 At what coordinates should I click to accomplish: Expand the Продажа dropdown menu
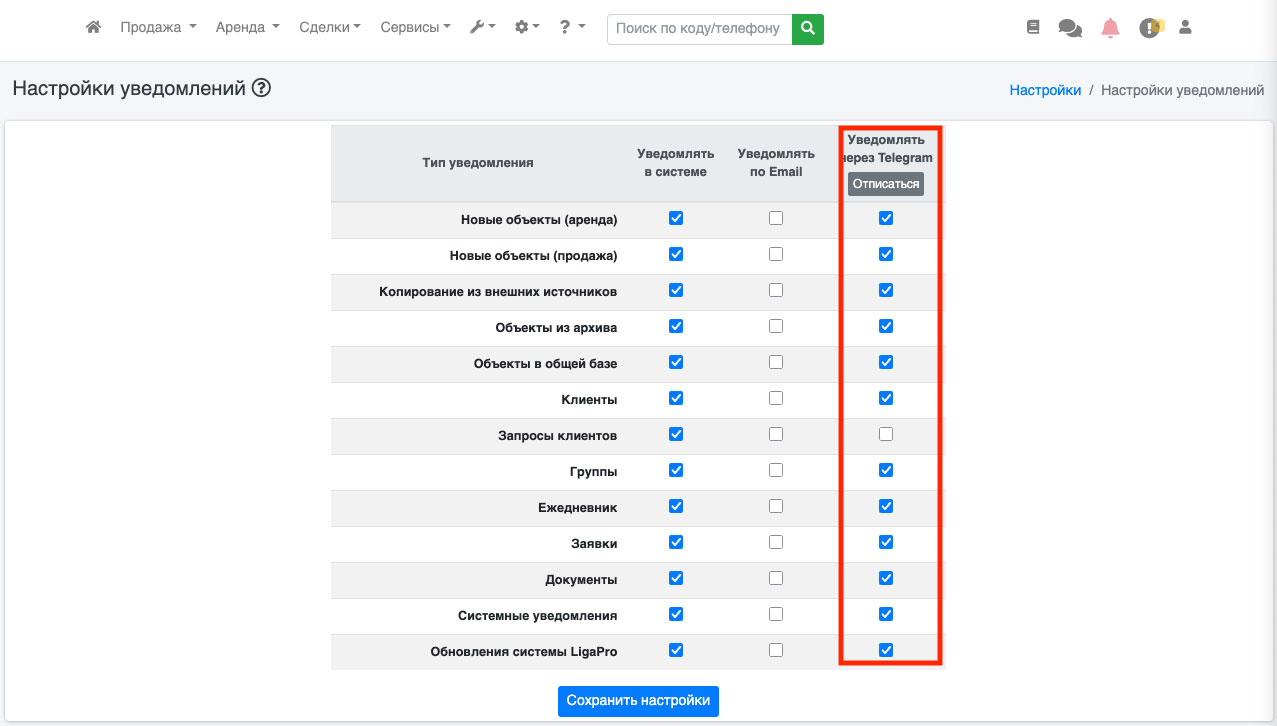[x=158, y=28]
